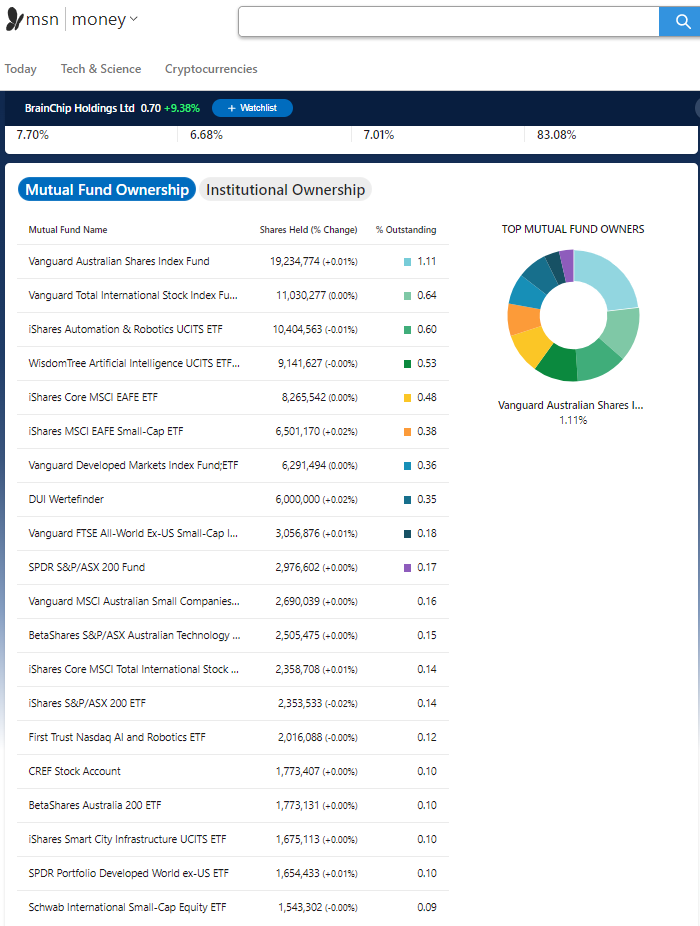The width and height of the screenshot is (700, 926).
Task: Click light blue swatch beside 1.11
Action: pyautogui.click(x=407, y=262)
